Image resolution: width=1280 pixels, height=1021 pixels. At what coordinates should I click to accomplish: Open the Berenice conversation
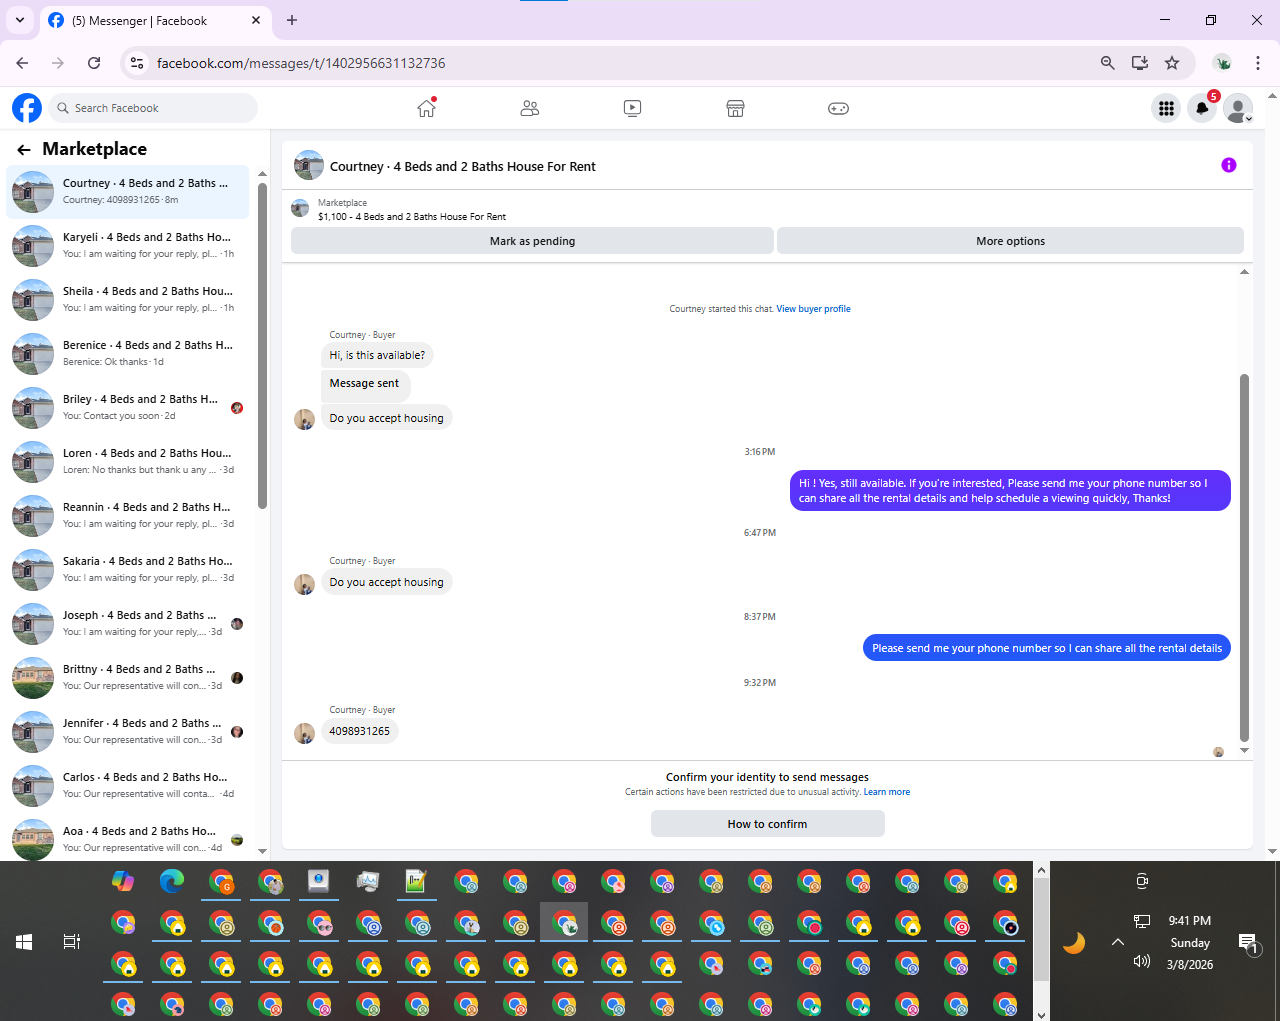coord(128,353)
